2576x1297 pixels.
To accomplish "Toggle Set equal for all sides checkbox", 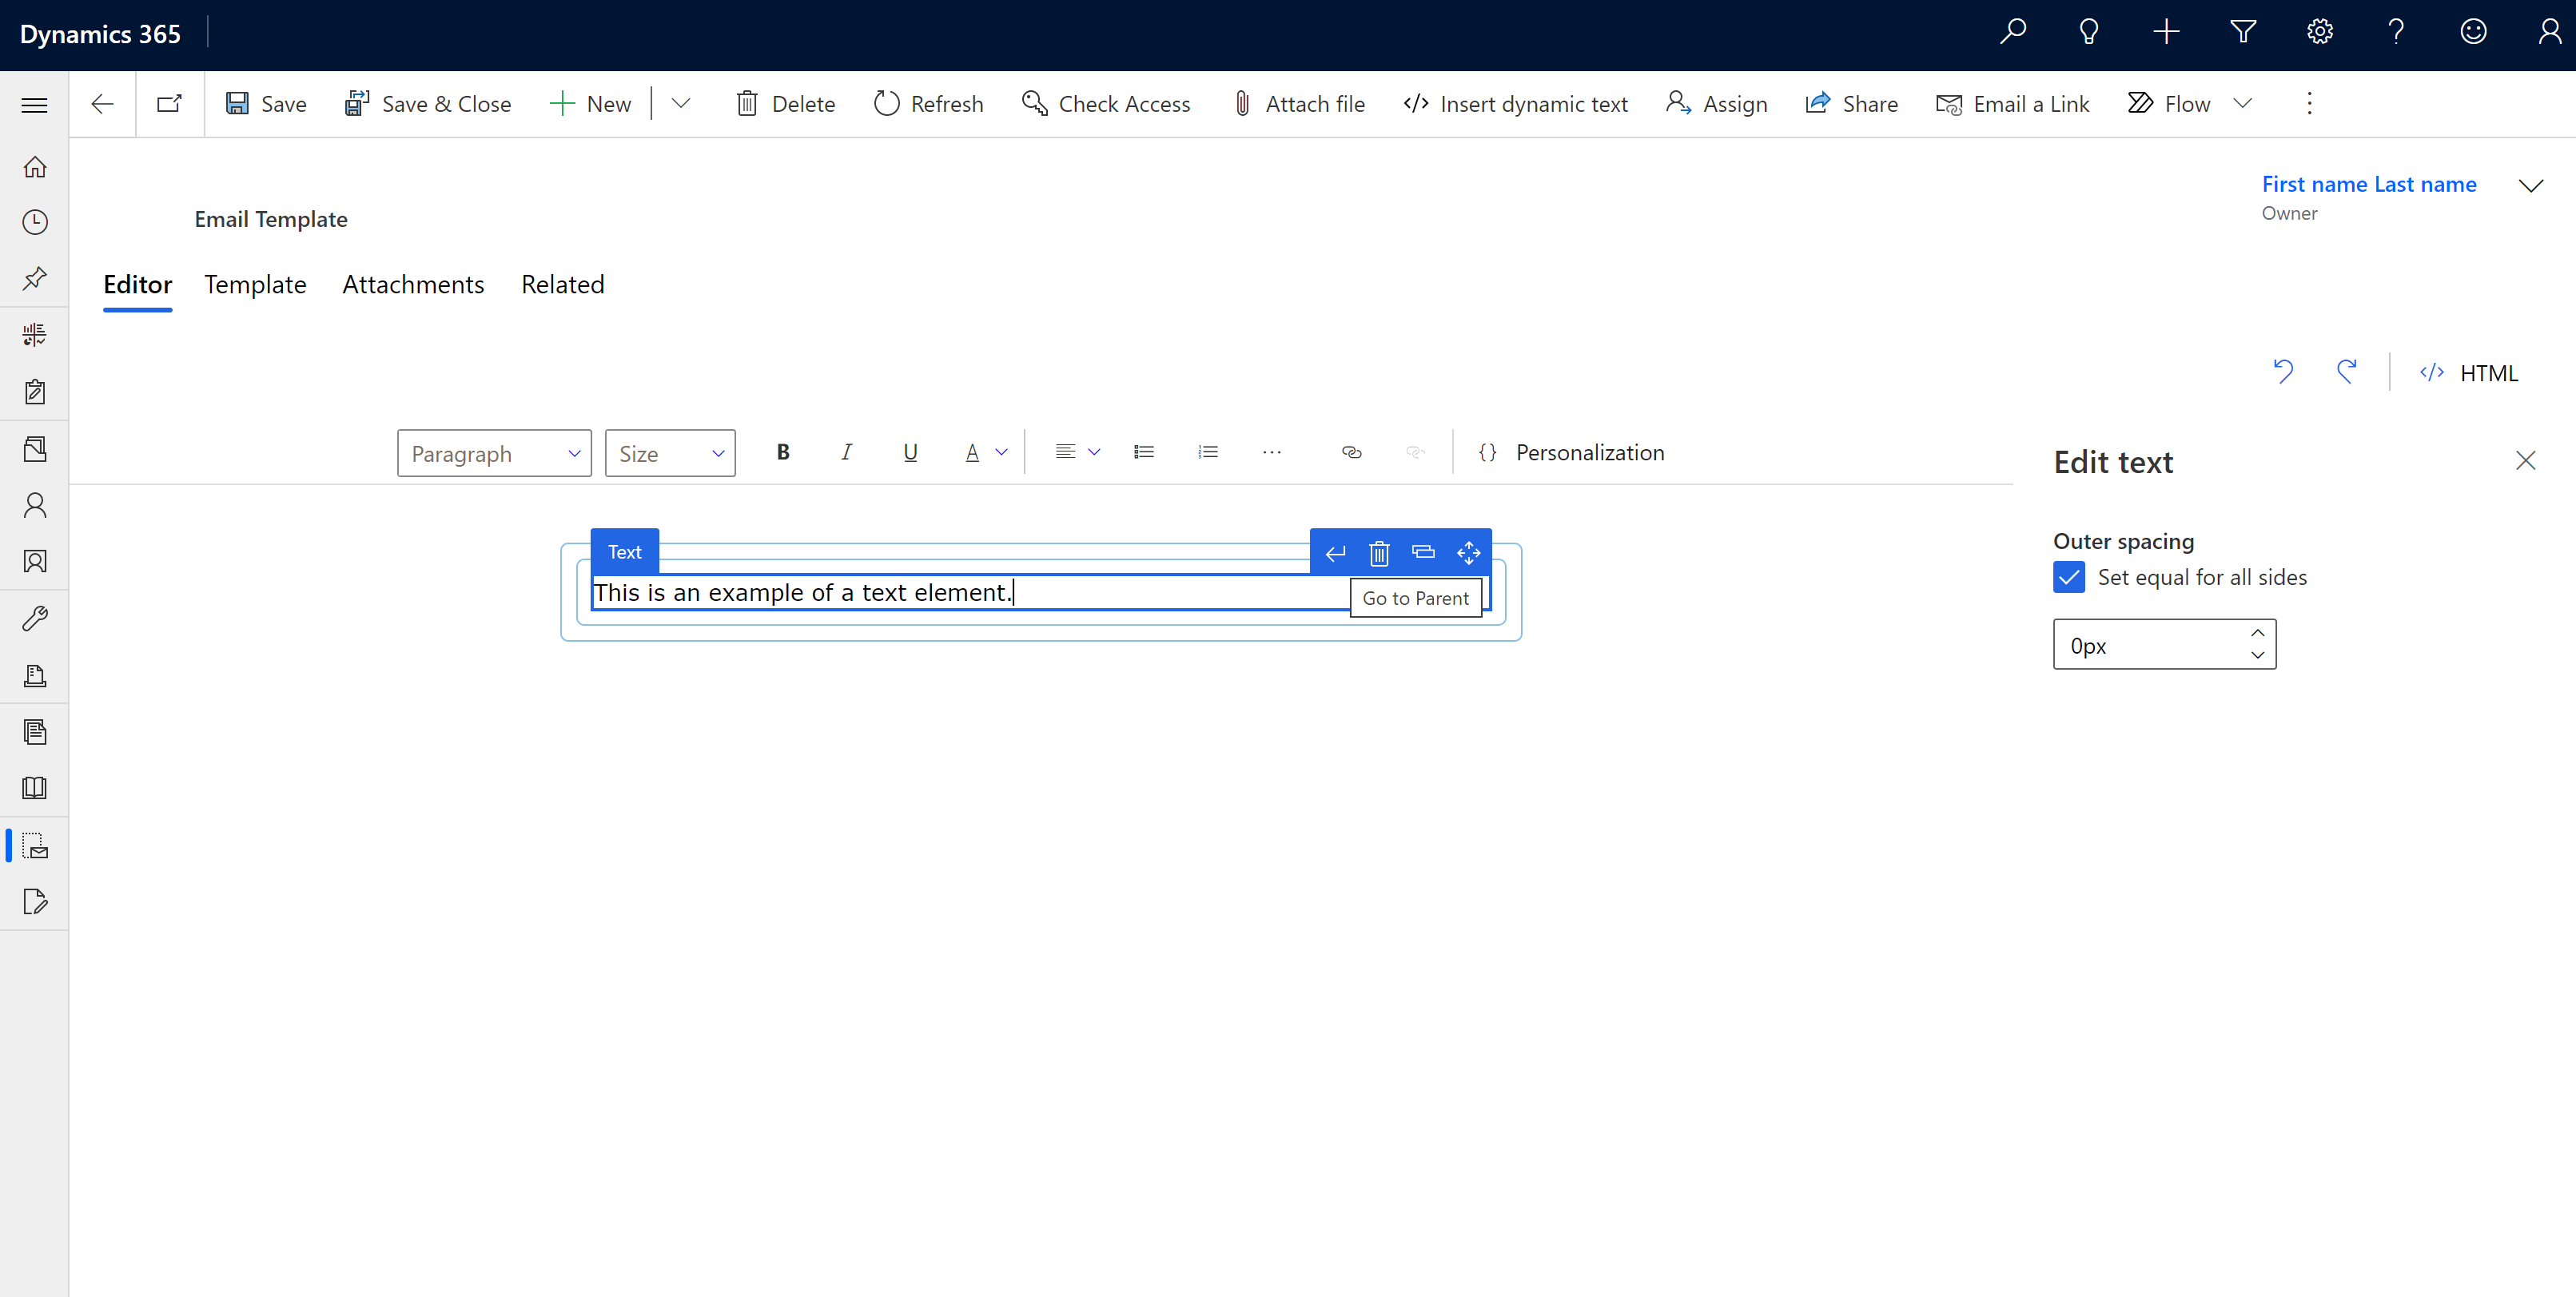I will pyautogui.click(x=2070, y=577).
